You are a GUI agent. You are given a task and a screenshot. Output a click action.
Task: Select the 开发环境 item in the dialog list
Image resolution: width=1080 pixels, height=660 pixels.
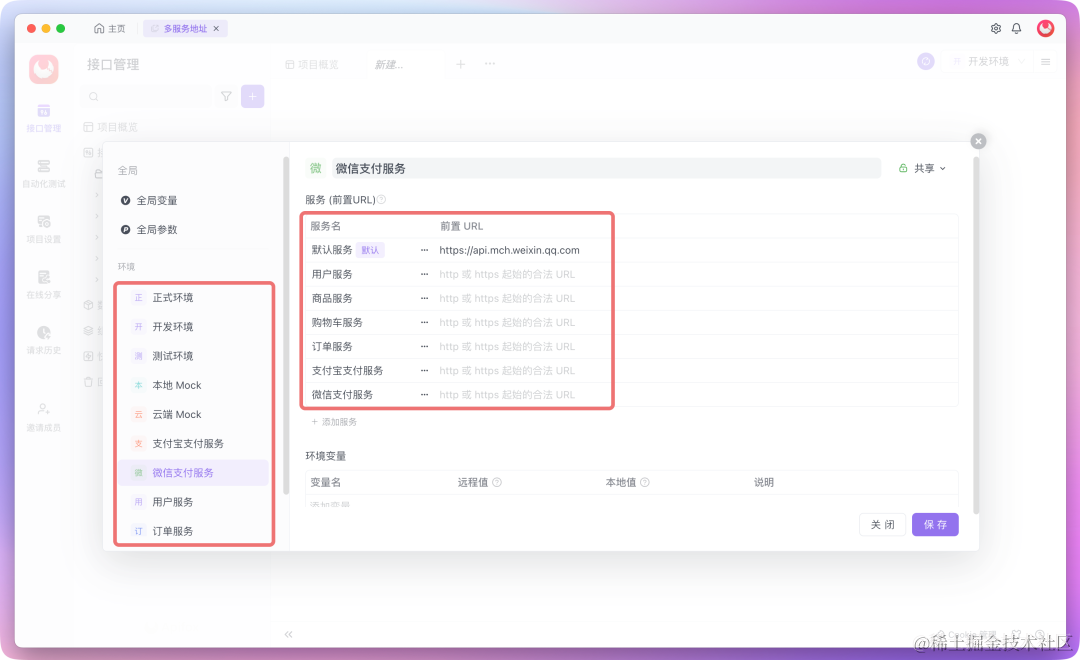coord(194,327)
